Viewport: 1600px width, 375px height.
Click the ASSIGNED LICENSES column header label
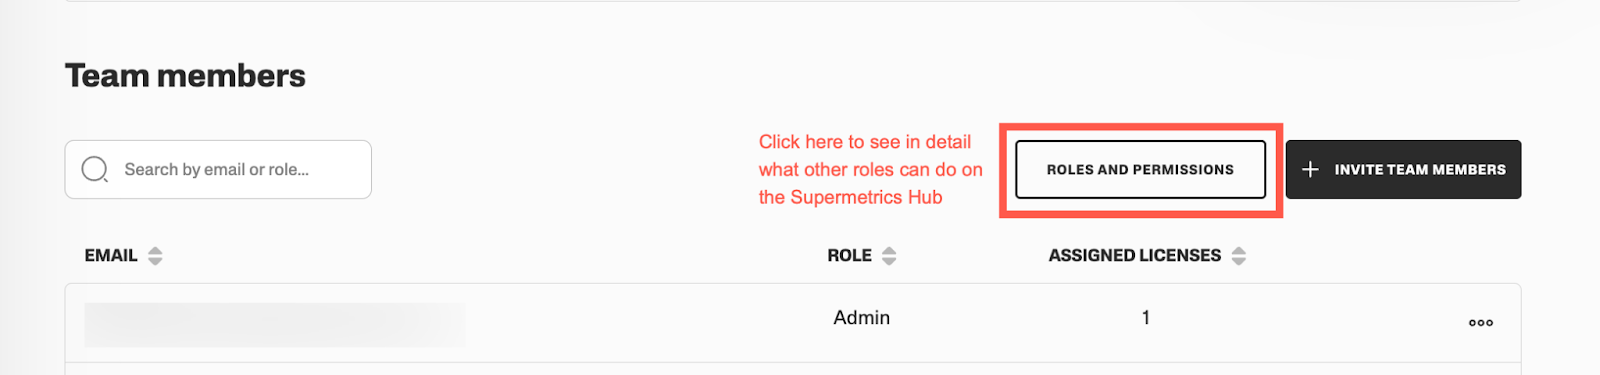point(1135,255)
